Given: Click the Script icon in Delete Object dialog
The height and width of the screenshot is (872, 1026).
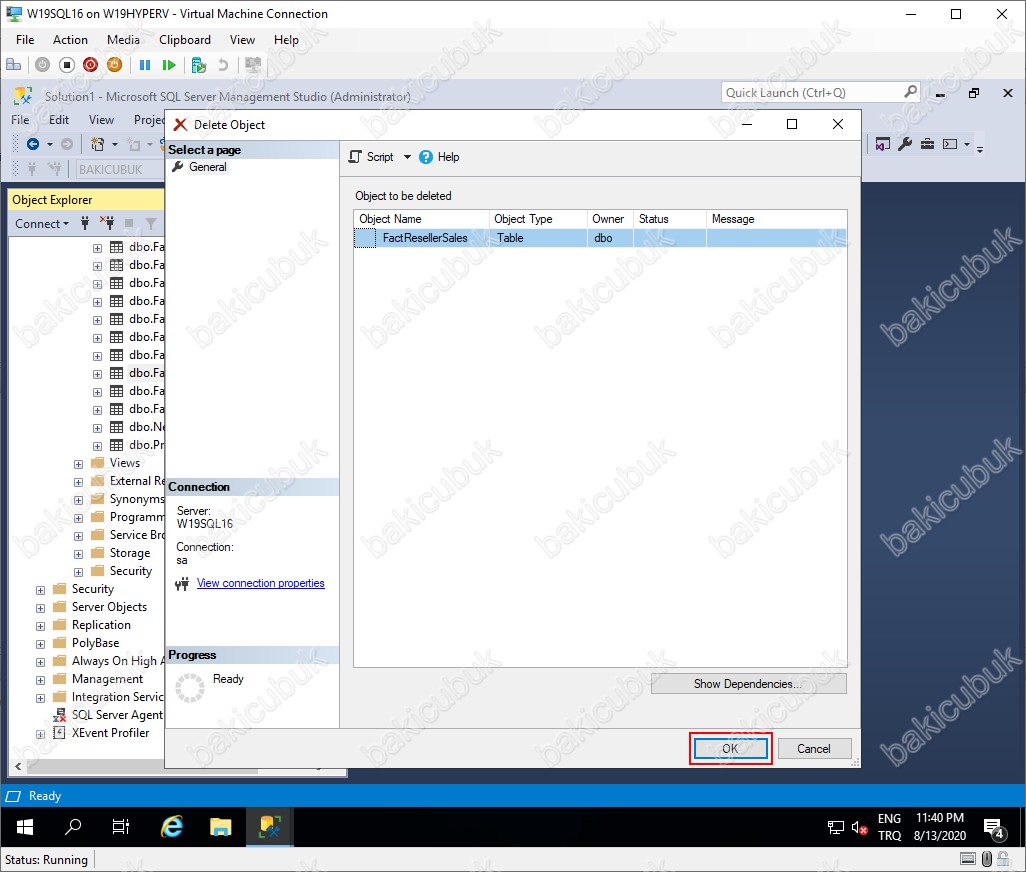Looking at the screenshot, I should [355, 157].
